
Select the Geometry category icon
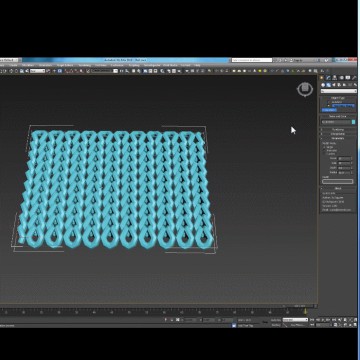323,85
